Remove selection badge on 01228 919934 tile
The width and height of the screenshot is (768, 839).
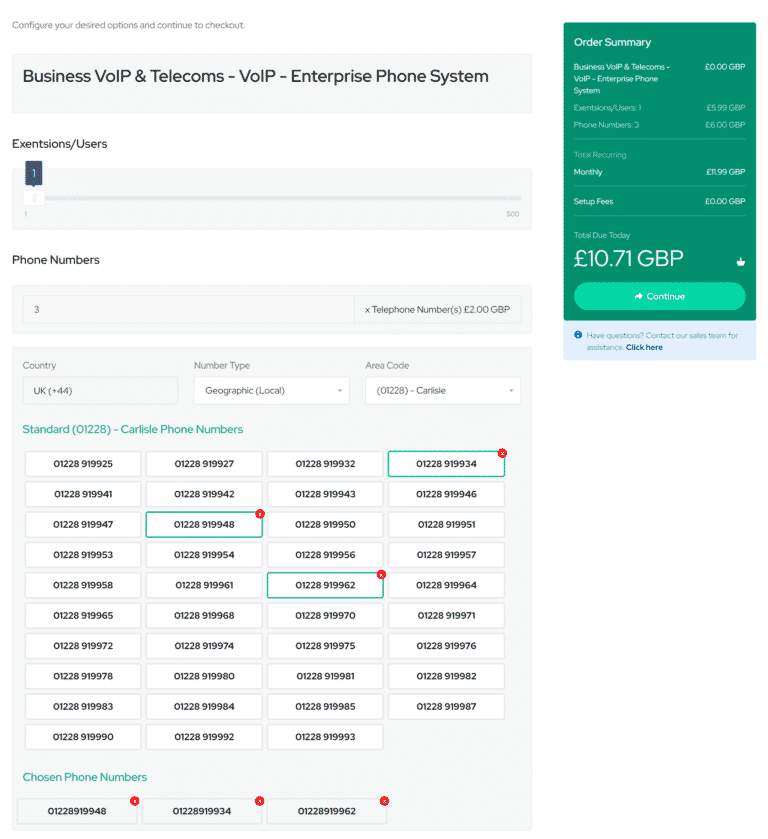click(502, 453)
